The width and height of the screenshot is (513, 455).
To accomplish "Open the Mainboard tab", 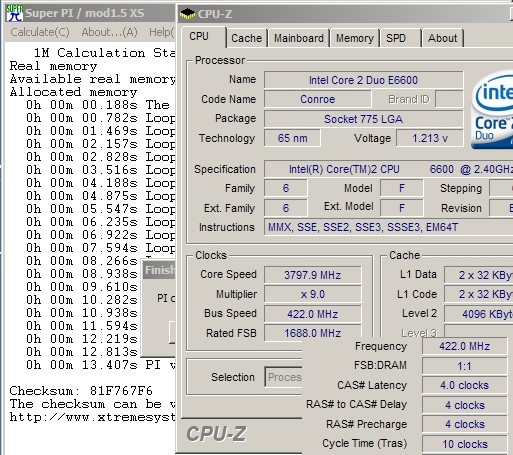I will pyautogui.click(x=299, y=38).
